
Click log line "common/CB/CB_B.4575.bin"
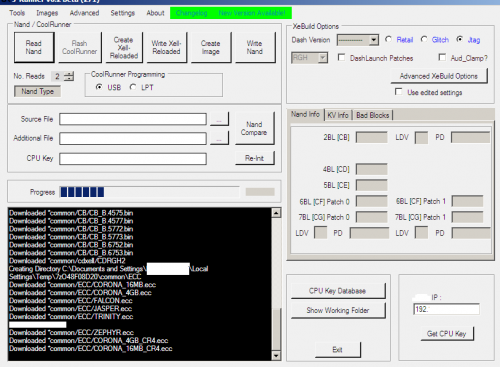tap(71, 213)
